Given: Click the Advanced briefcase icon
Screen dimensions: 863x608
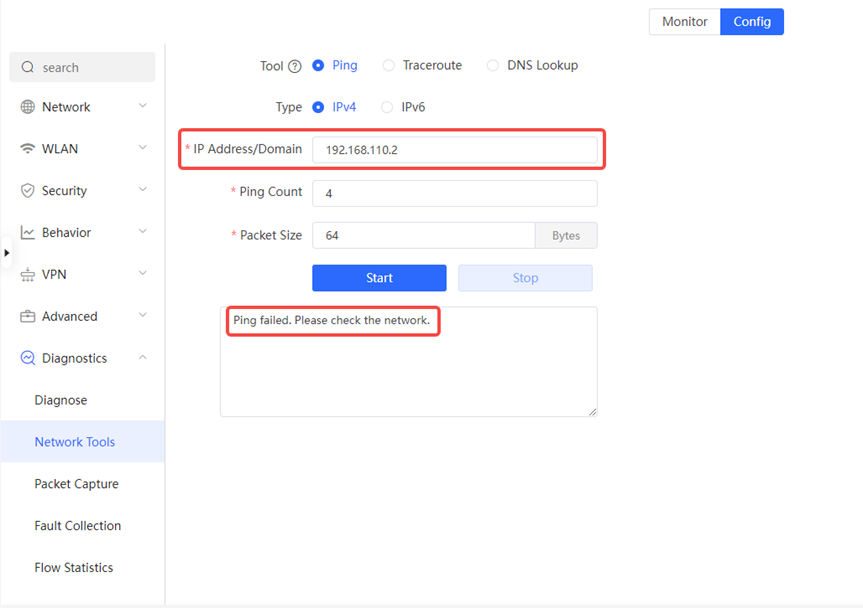Looking at the screenshot, I should click(28, 316).
